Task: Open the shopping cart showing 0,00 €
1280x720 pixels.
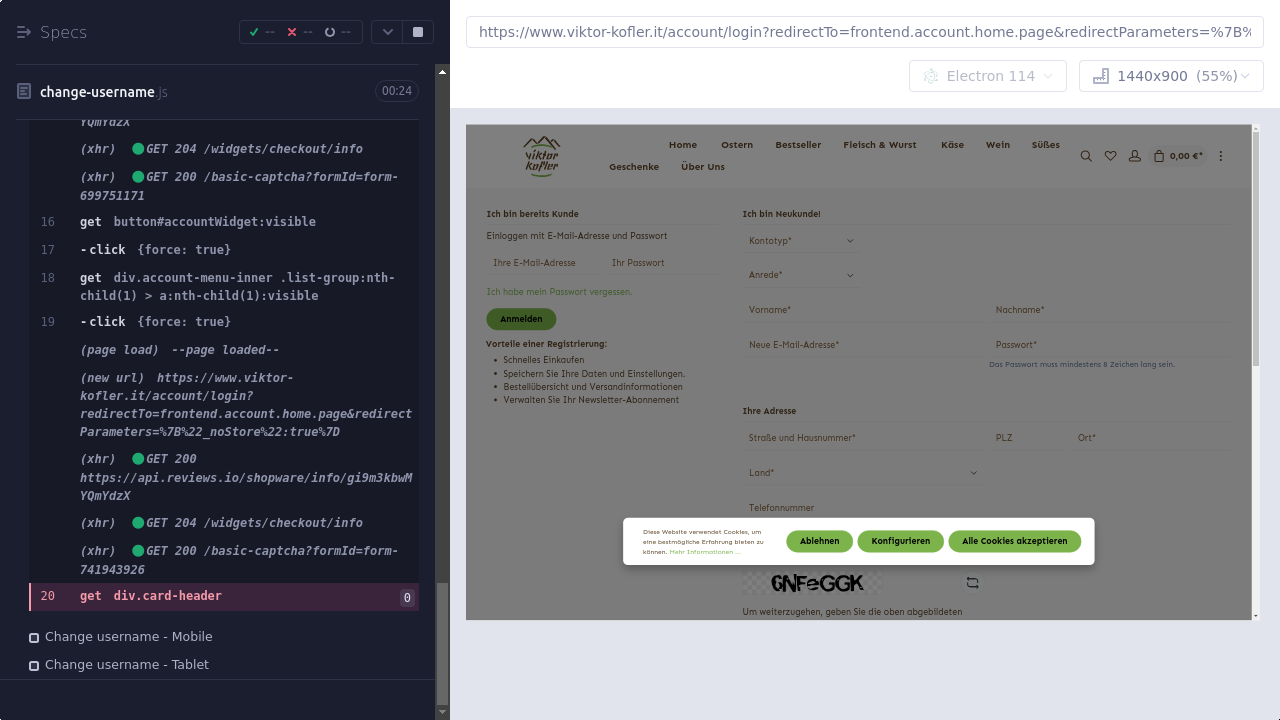Action: coord(1178,156)
